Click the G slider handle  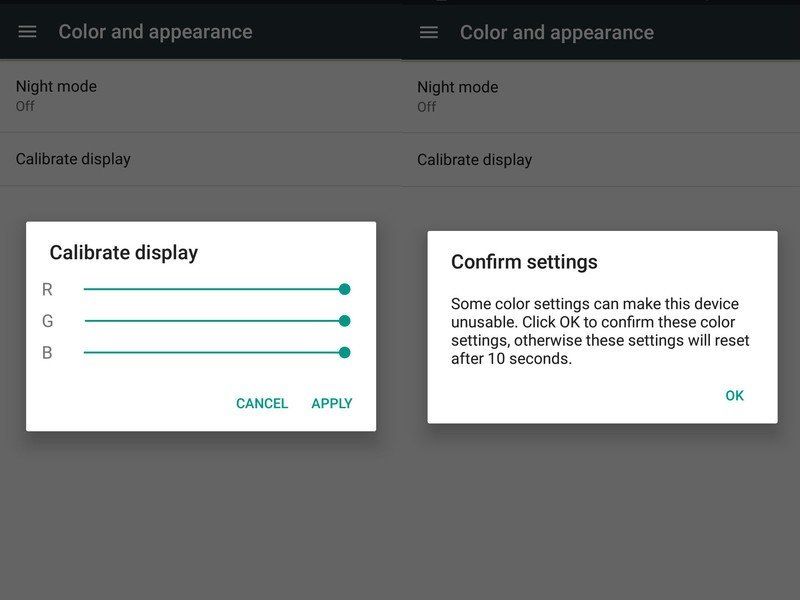344,320
